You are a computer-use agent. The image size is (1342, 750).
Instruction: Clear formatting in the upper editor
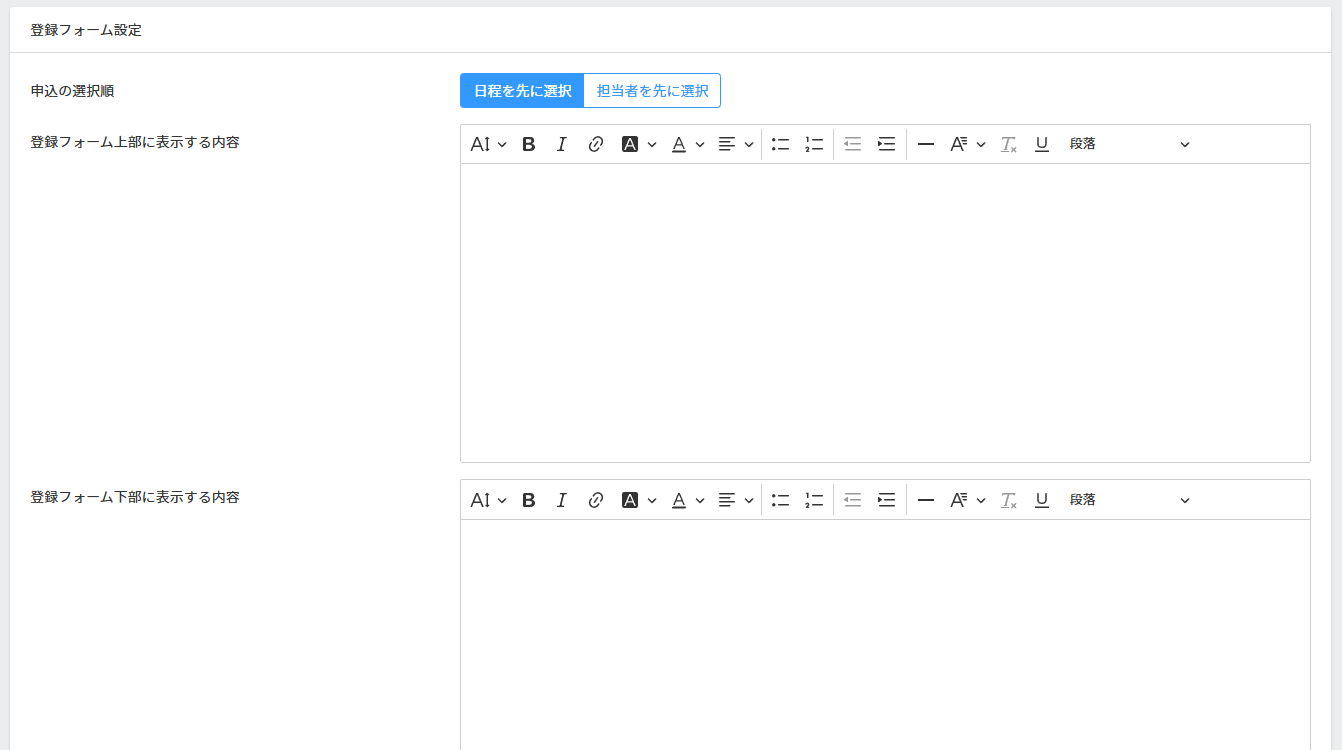(1008, 144)
